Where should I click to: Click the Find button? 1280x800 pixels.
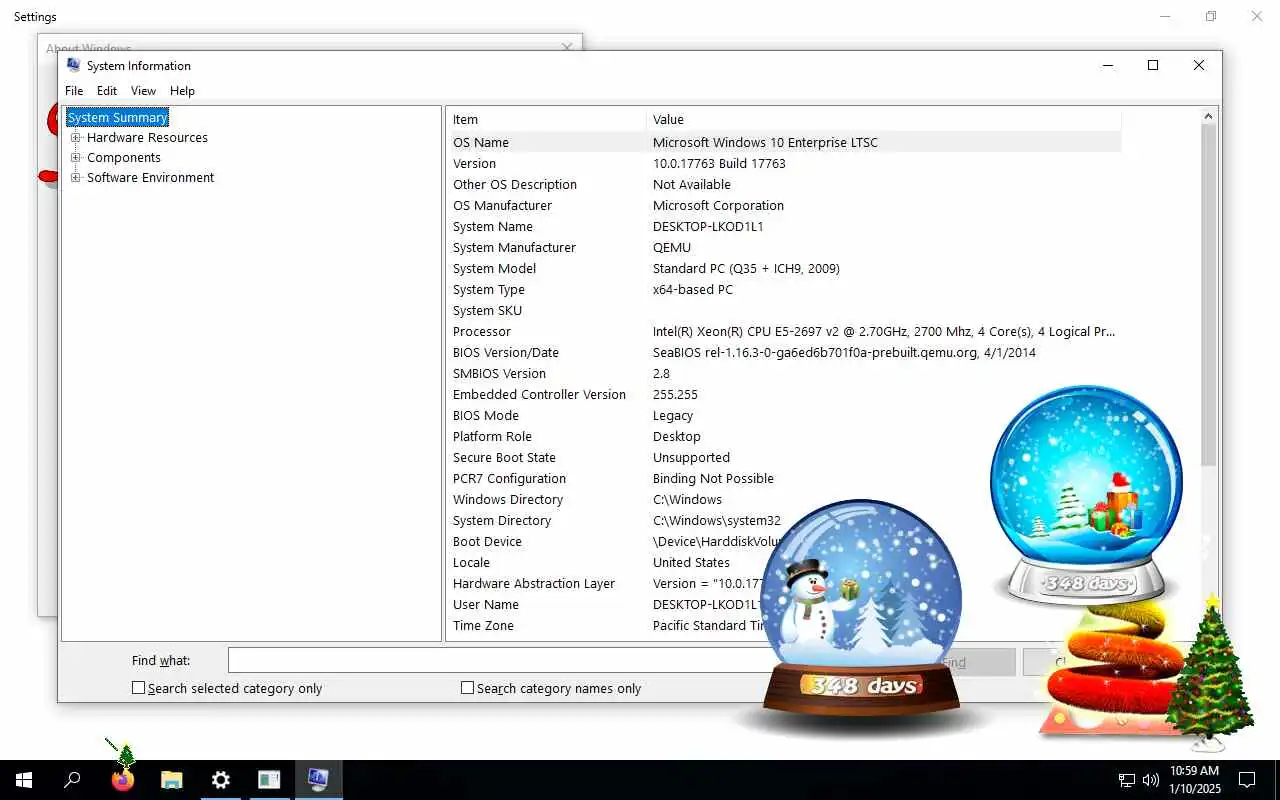pyautogui.click(x=955, y=662)
